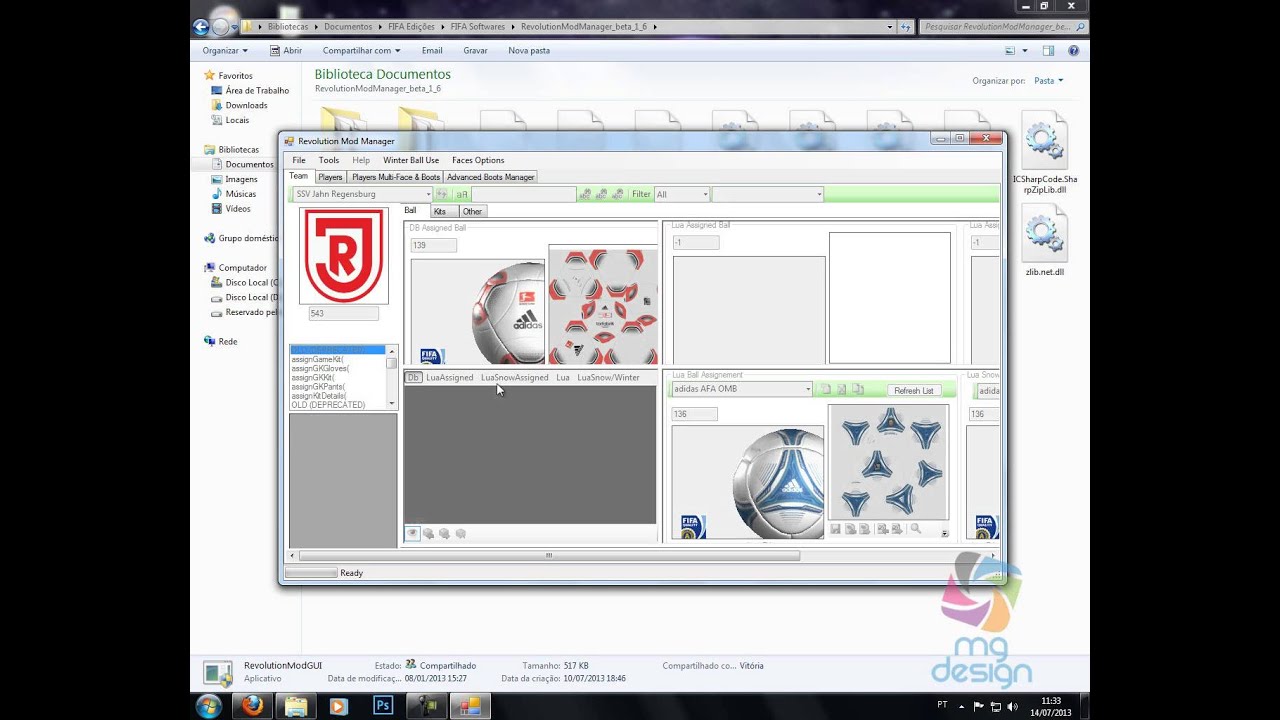Toggle the LuaAssigned view button
The image size is (1280, 720).
pyautogui.click(x=449, y=377)
